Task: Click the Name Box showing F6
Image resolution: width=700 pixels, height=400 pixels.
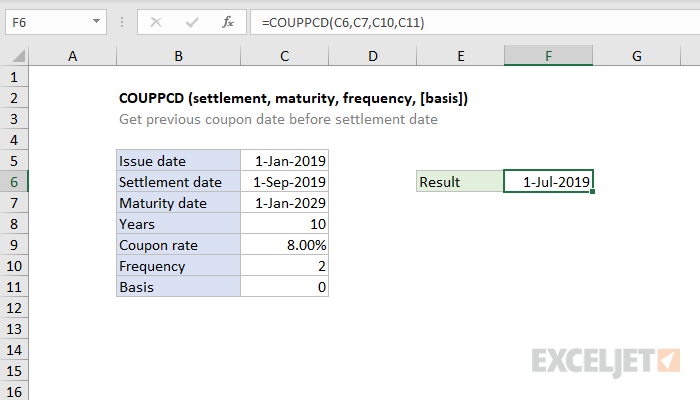Action: pyautogui.click(x=56, y=22)
